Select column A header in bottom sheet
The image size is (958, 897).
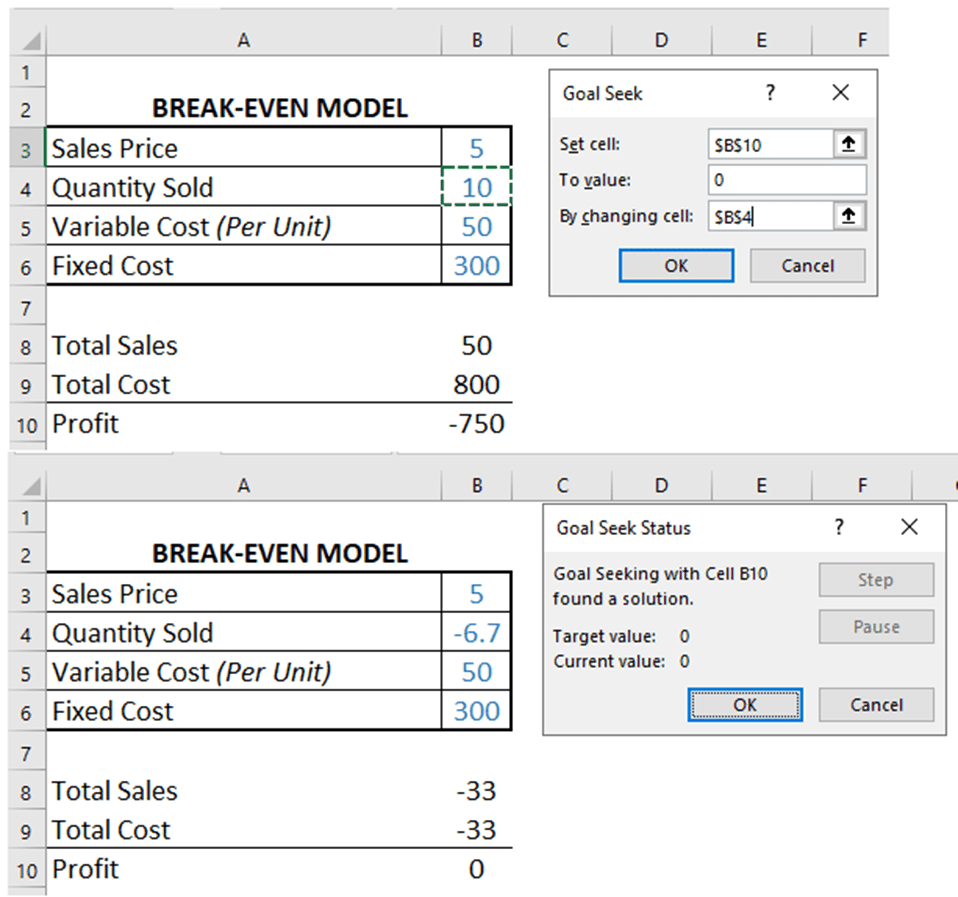(x=244, y=486)
